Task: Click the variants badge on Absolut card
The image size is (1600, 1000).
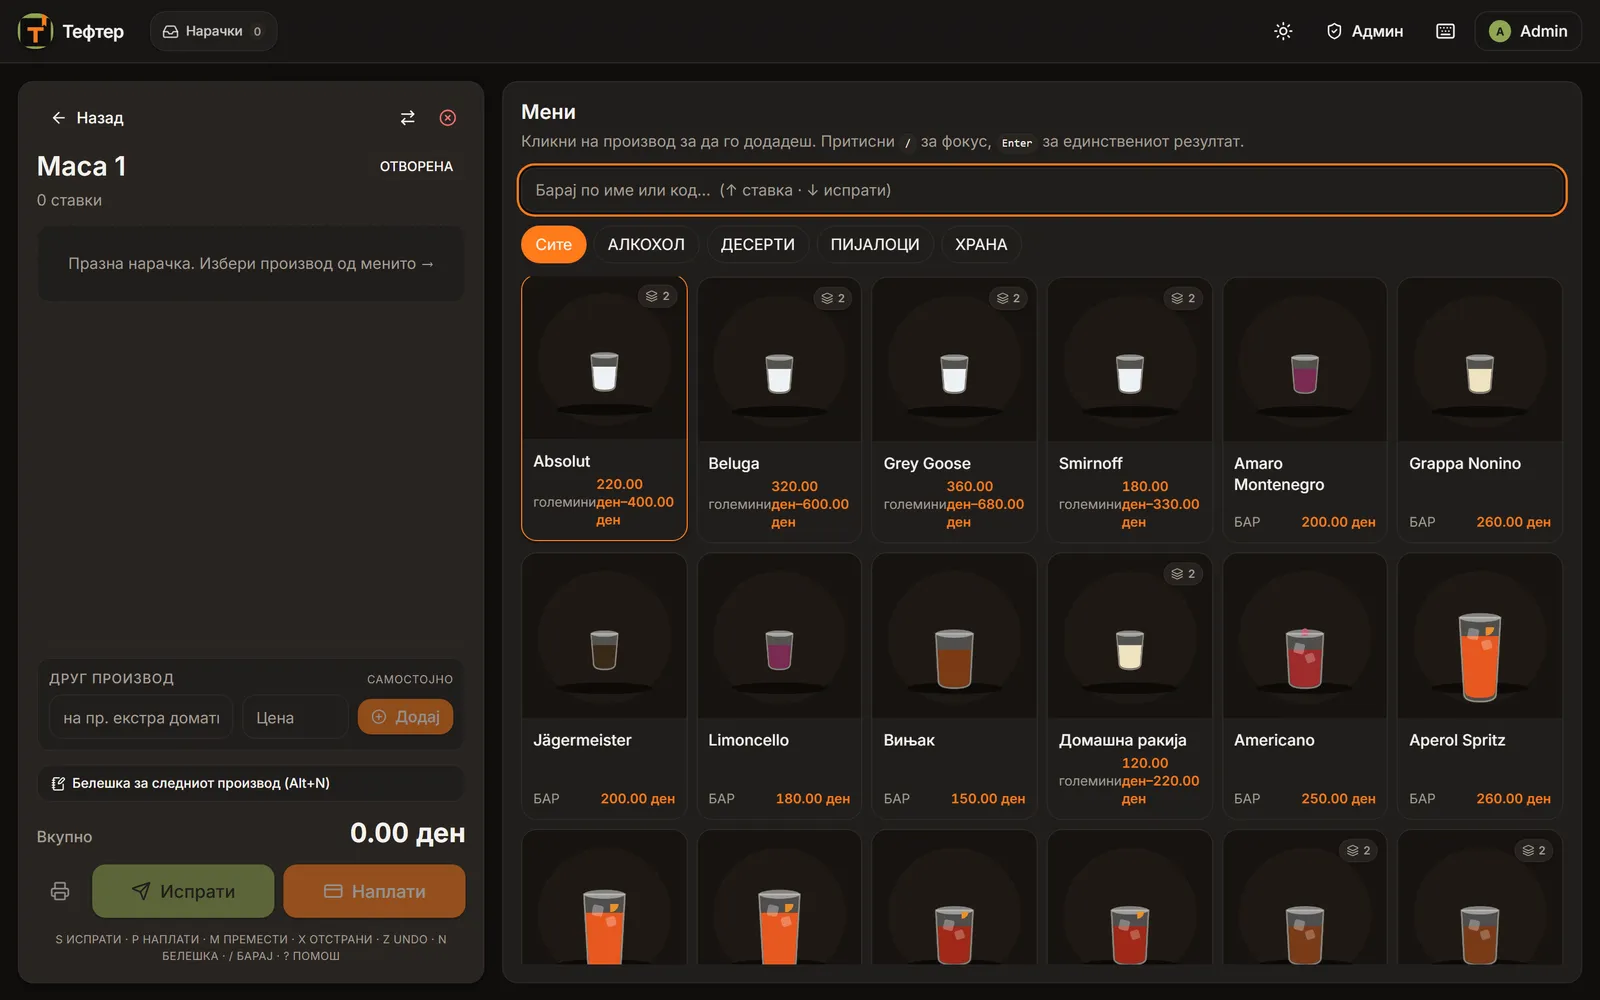Action: pyautogui.click(x=658, y=296)
